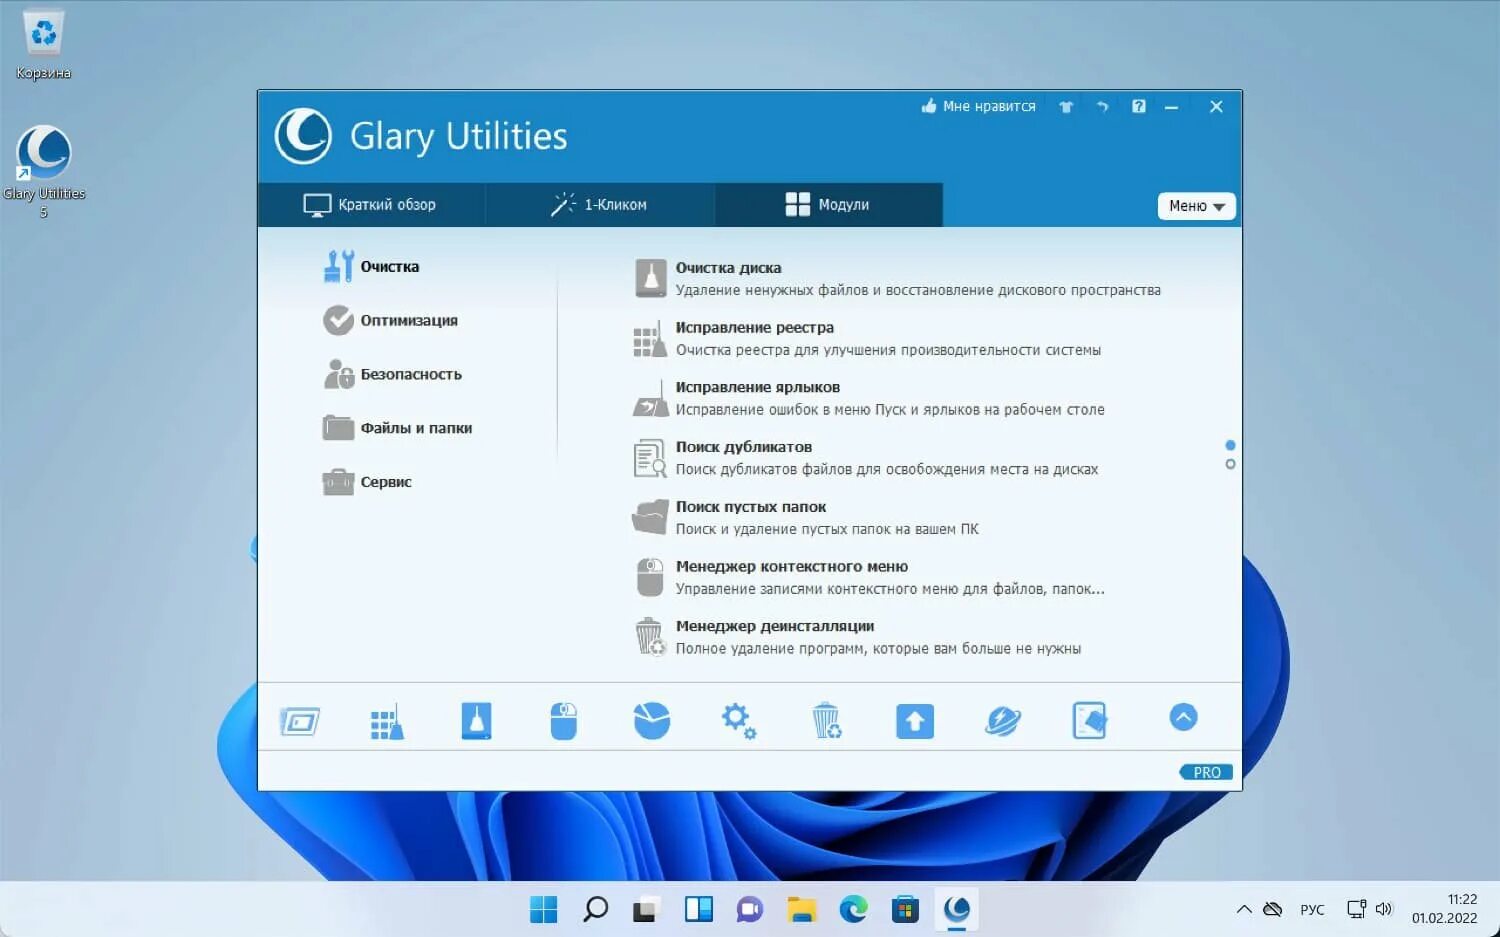
Task: Click the skins T-shirt icon in title bar
Action: click(1066, 107)
